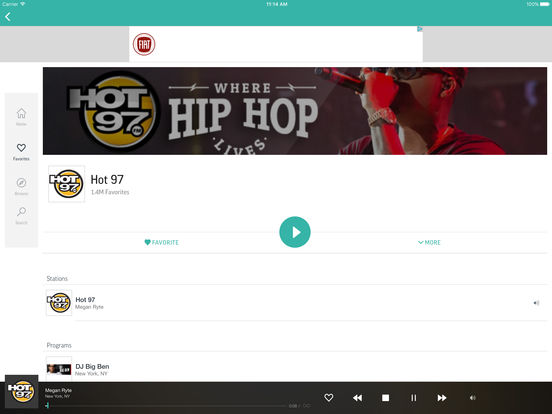Click the DJ Big Ben thumbnail
The height and width of the screenshot is (414, 552).
click(59, 369)
